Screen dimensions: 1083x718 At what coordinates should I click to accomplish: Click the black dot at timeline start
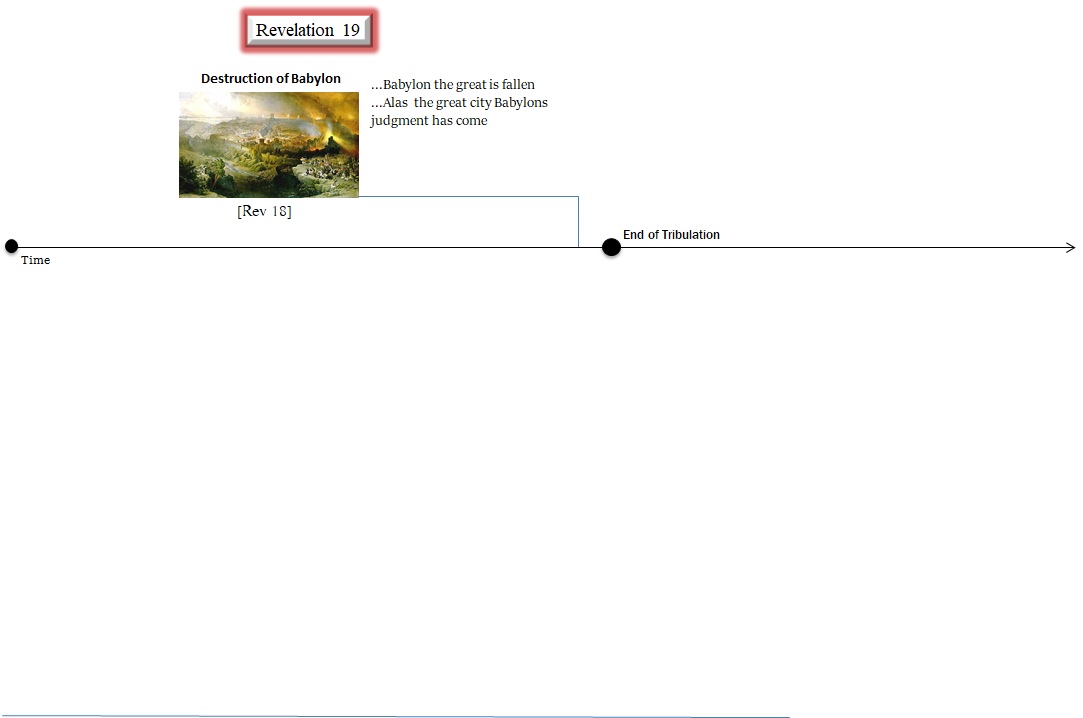[x=11, y=247]
